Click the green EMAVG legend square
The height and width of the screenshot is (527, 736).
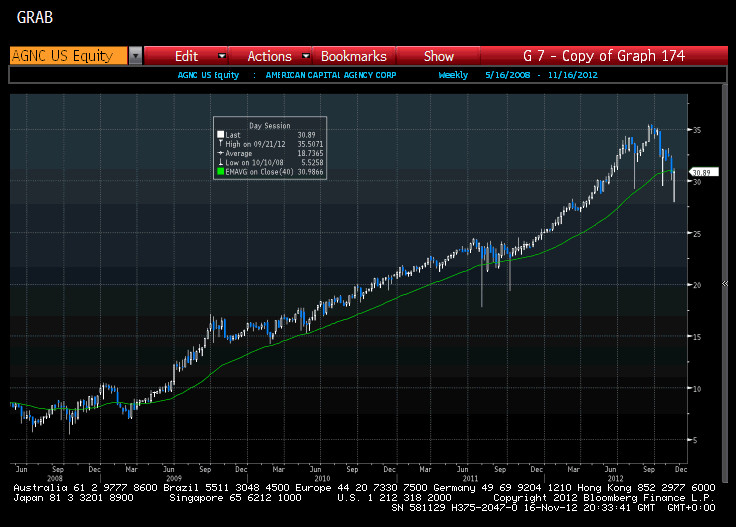(x=221, y=172)
